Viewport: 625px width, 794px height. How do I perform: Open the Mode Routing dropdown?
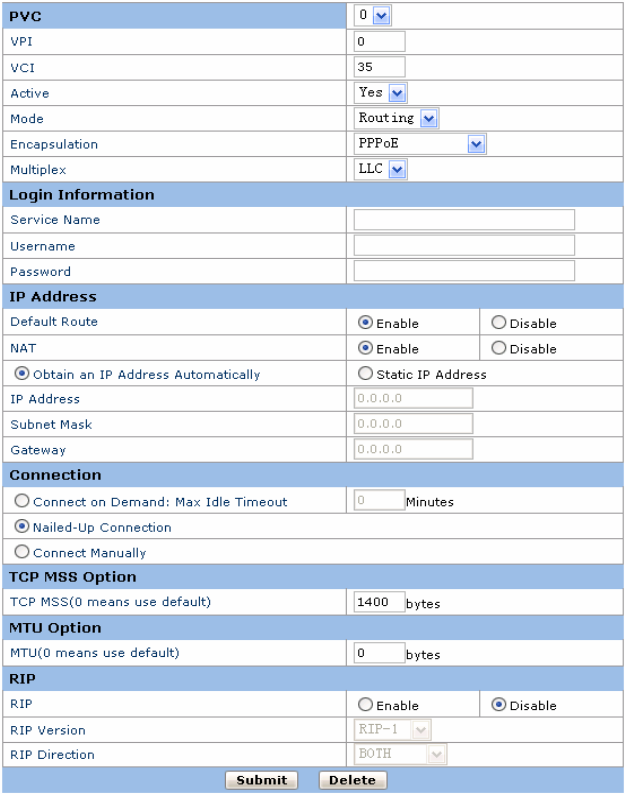tap(396, 118)
